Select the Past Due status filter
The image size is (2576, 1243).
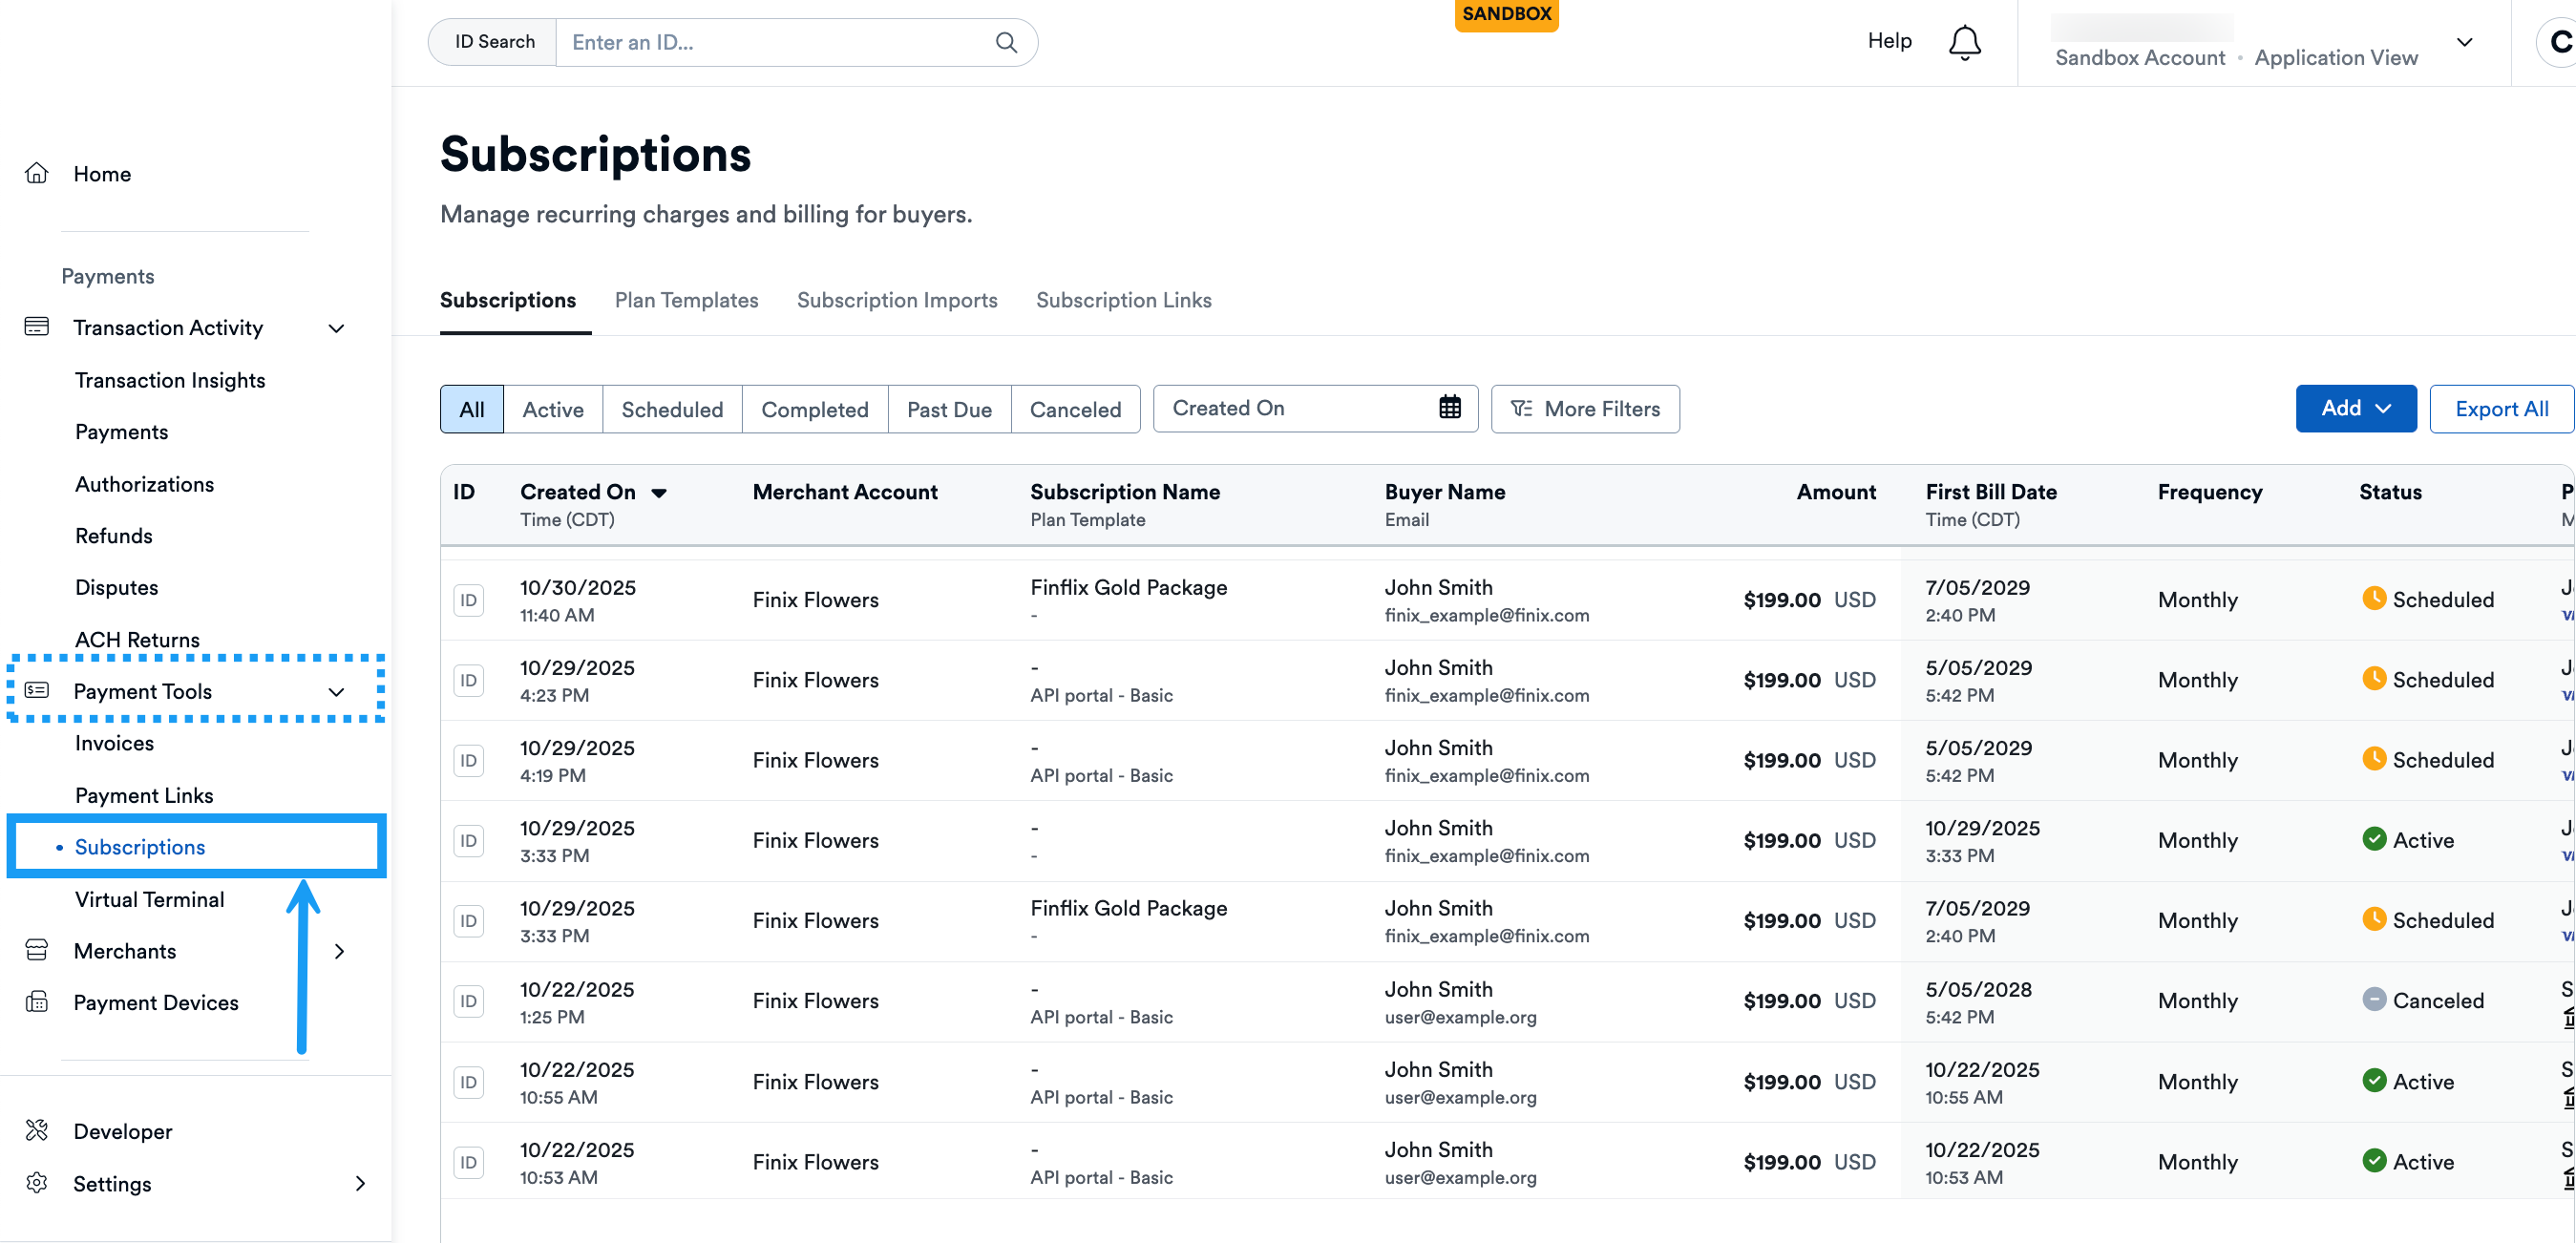tap(948, 409)
